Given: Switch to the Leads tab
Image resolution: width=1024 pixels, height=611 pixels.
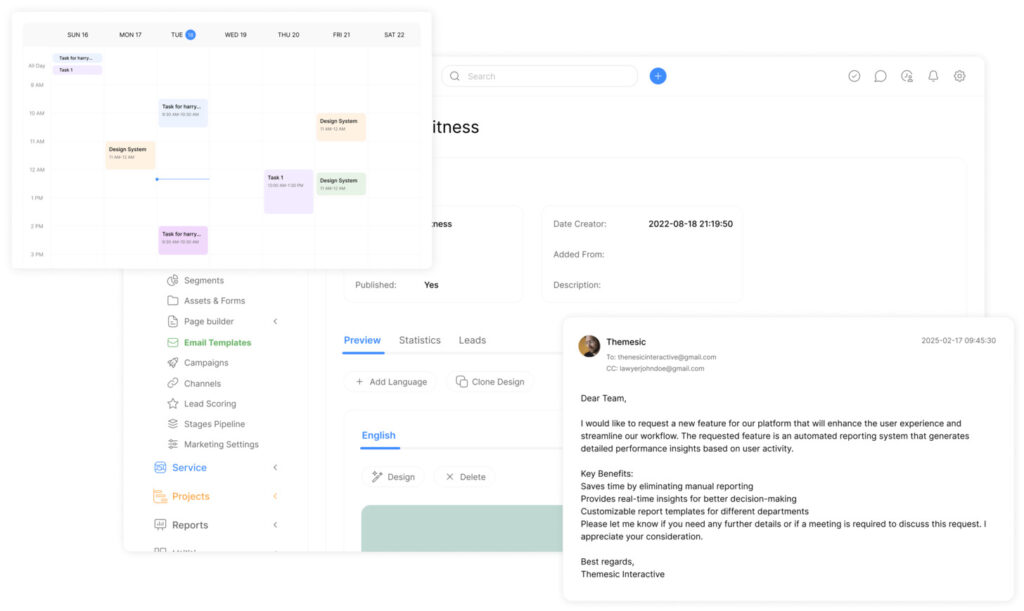Looking at the screenshot, I should [472, 341].
